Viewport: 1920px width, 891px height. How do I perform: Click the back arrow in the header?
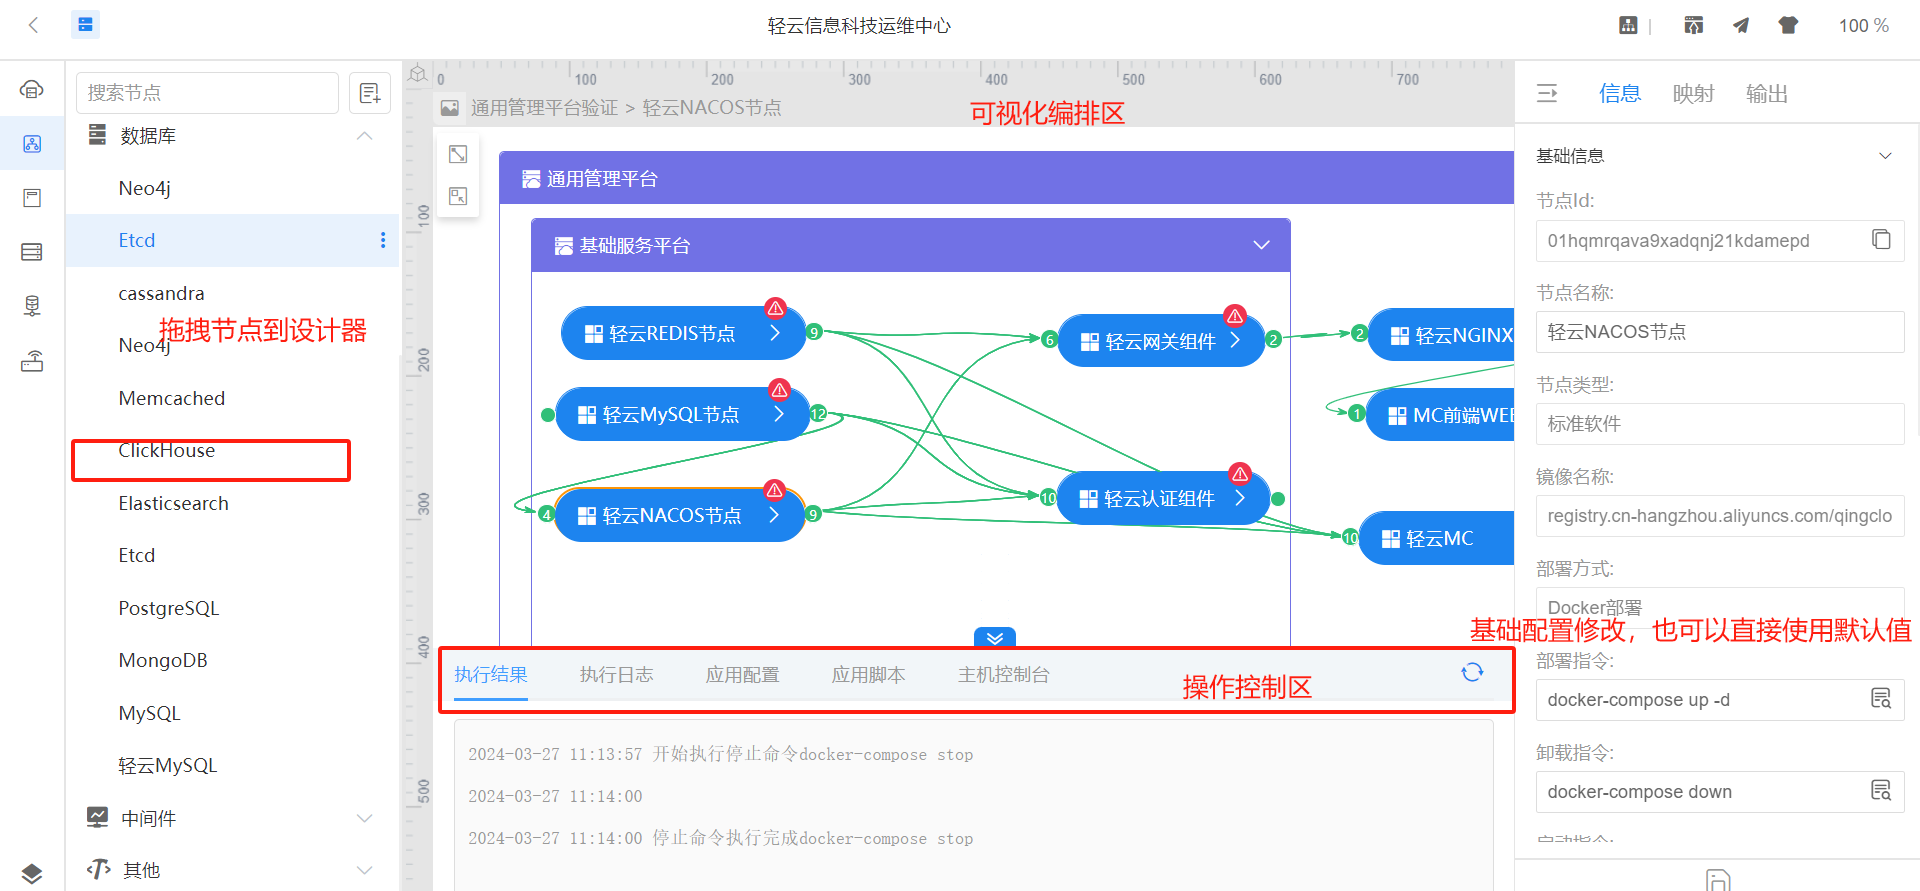[x=34, y=25]
